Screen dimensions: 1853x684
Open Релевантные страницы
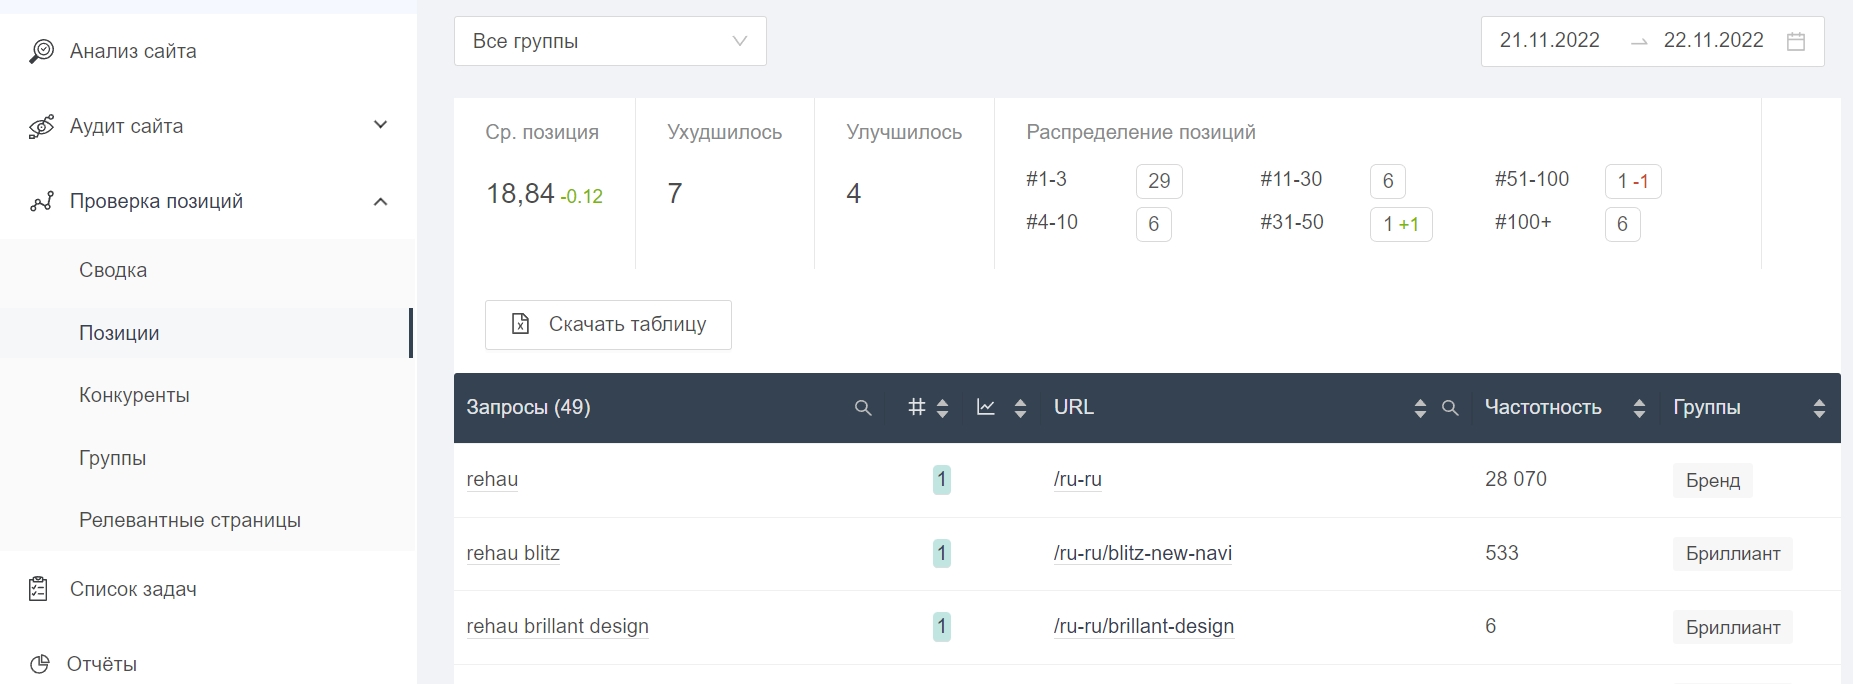click(x=190, y=520)
